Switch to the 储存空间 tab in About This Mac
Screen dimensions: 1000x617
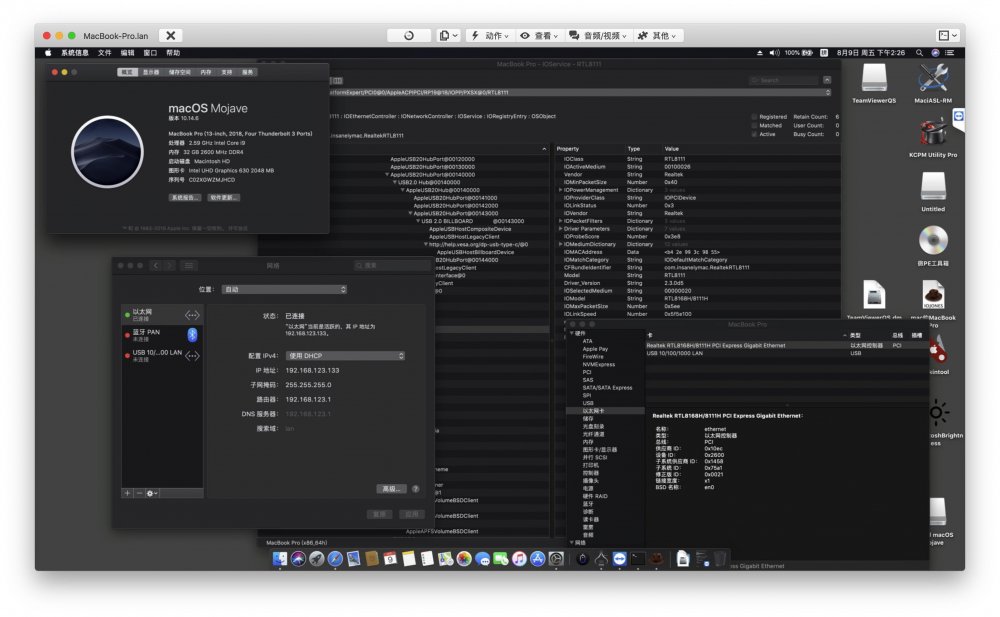click(180, 72)
